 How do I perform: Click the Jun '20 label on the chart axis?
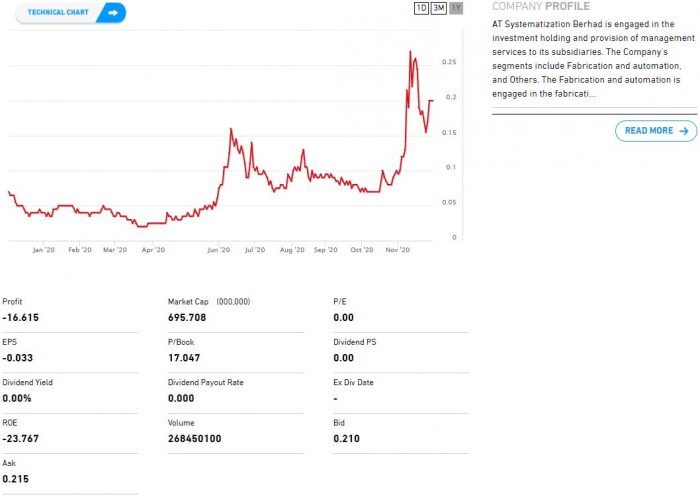point(218,250)
